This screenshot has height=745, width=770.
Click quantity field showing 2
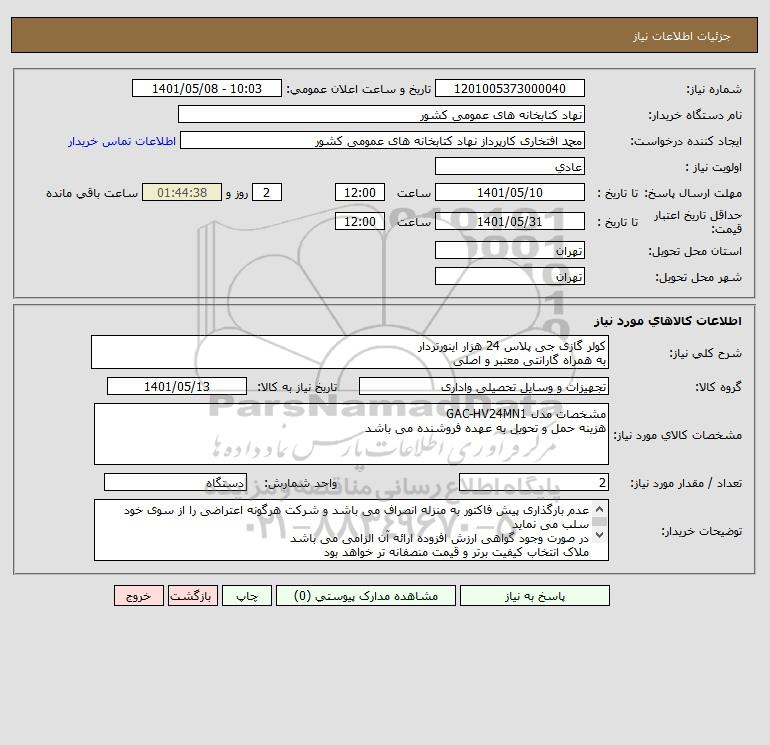(x=534, y=482)
